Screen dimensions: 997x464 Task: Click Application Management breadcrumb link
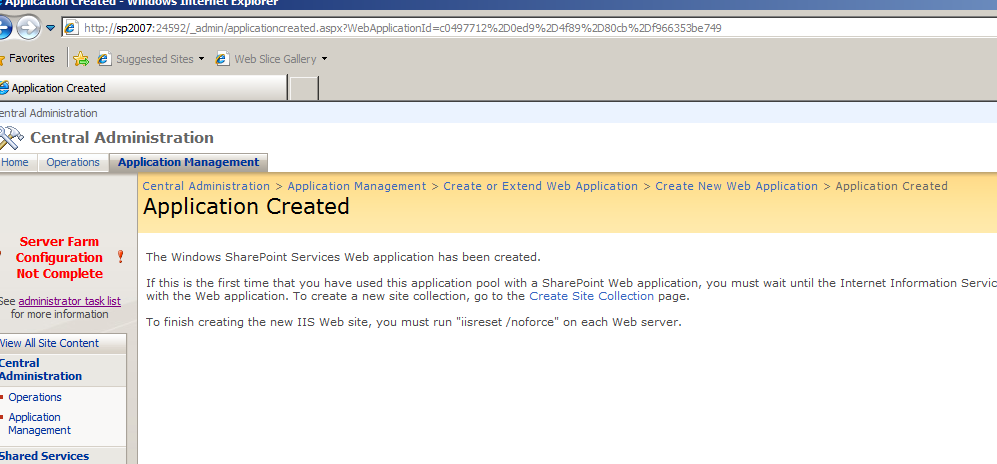(x=357, y=186)
